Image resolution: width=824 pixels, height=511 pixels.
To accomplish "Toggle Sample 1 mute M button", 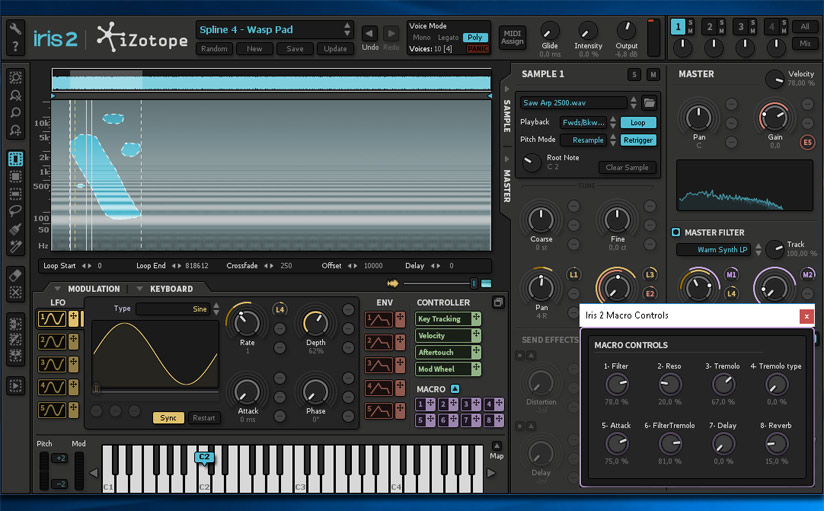I will pos(653,75).
